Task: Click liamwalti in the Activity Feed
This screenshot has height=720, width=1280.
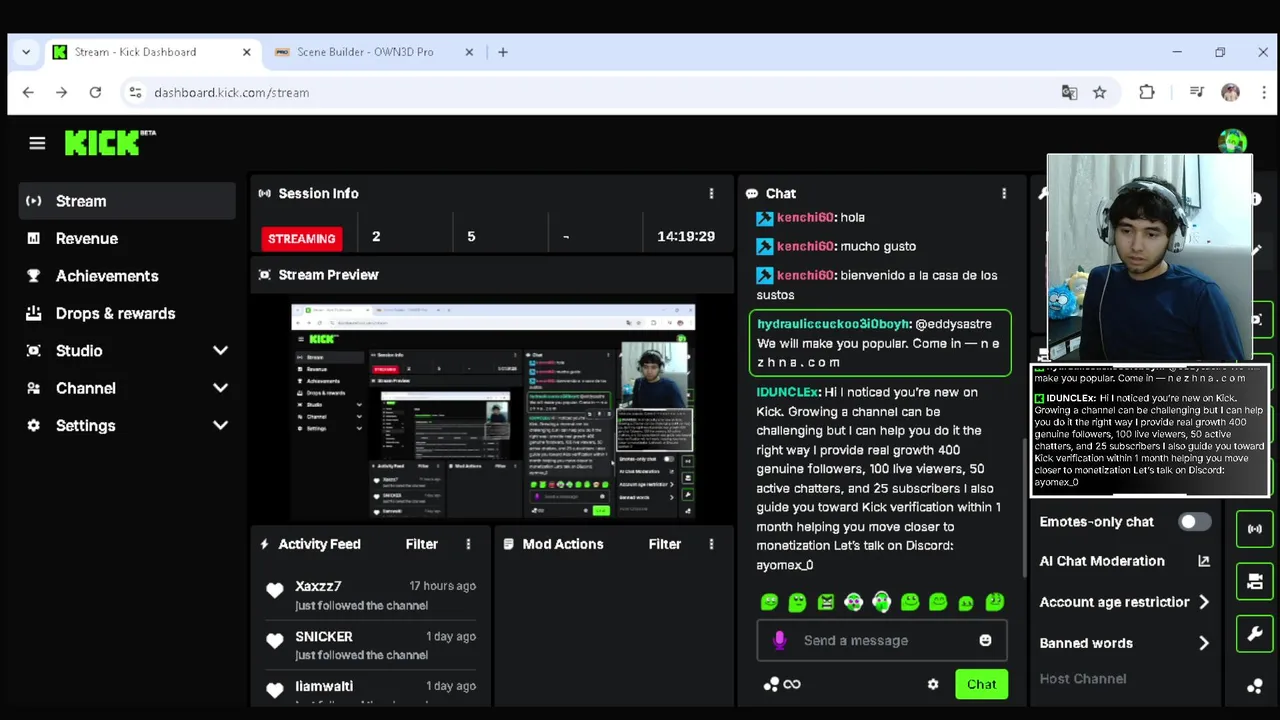Action: (324, 686)
